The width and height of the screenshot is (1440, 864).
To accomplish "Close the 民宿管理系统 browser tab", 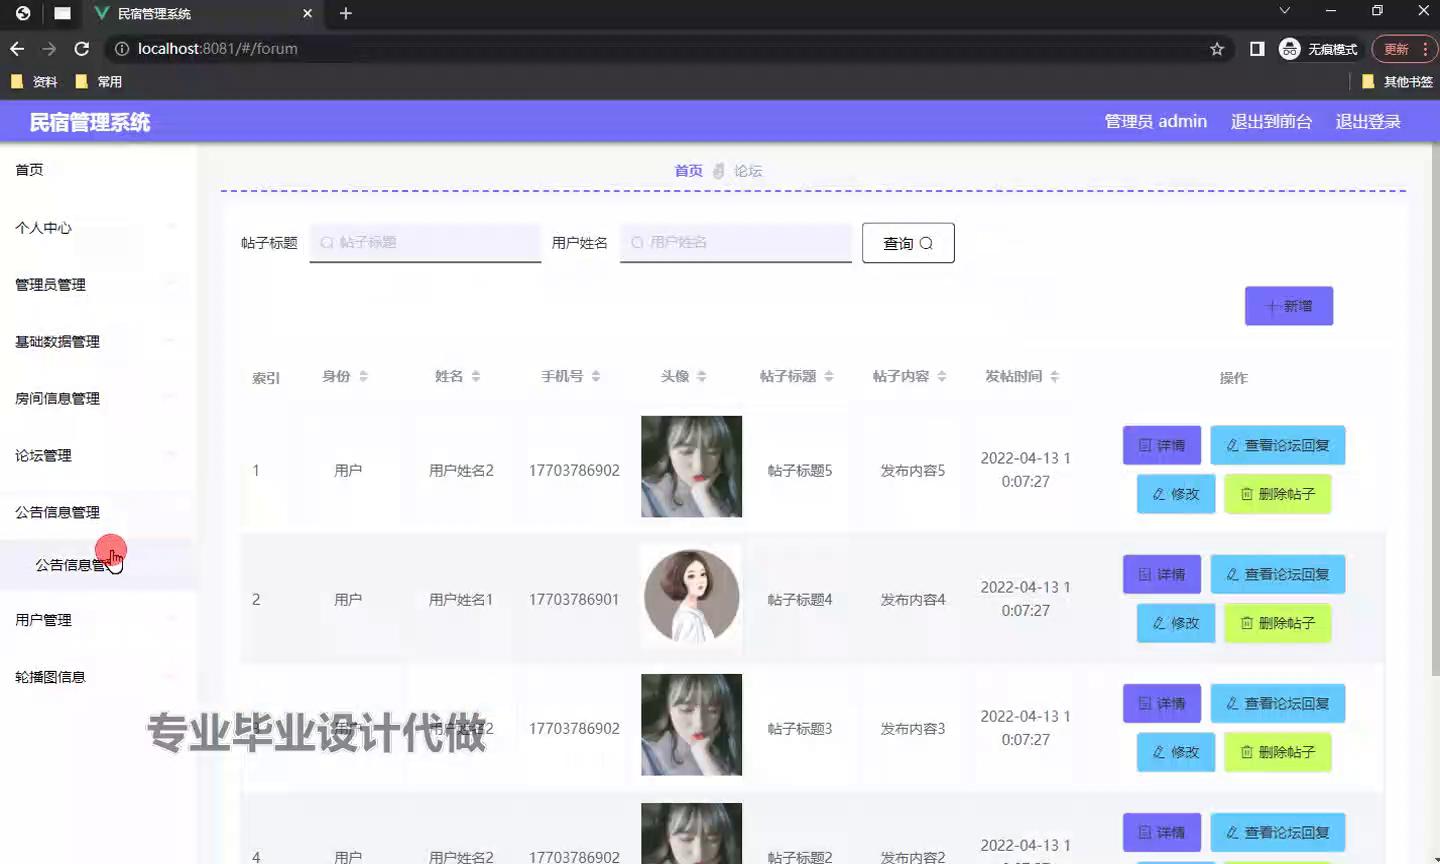I will [x=307, y=13].
